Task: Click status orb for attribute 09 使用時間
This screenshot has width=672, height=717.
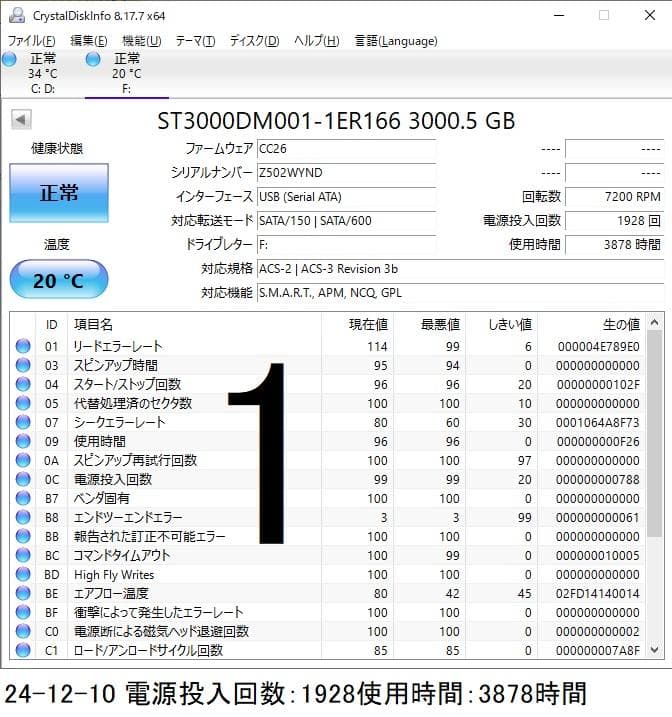Action: point(23,441)
